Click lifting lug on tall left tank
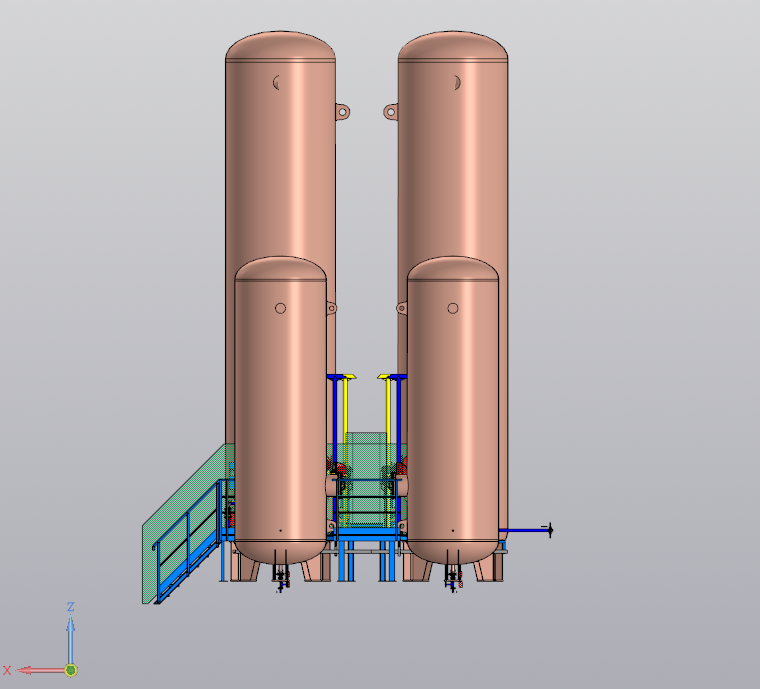Image resolution: width=760 pixels, height=689 pixels. click(x=342, y=111)
